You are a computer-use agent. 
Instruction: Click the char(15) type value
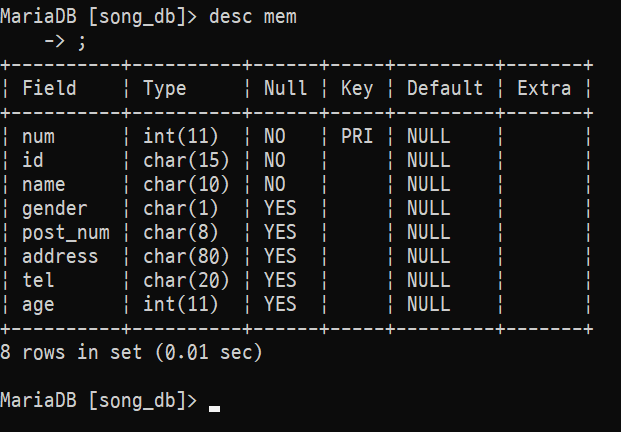pos(187,160)
